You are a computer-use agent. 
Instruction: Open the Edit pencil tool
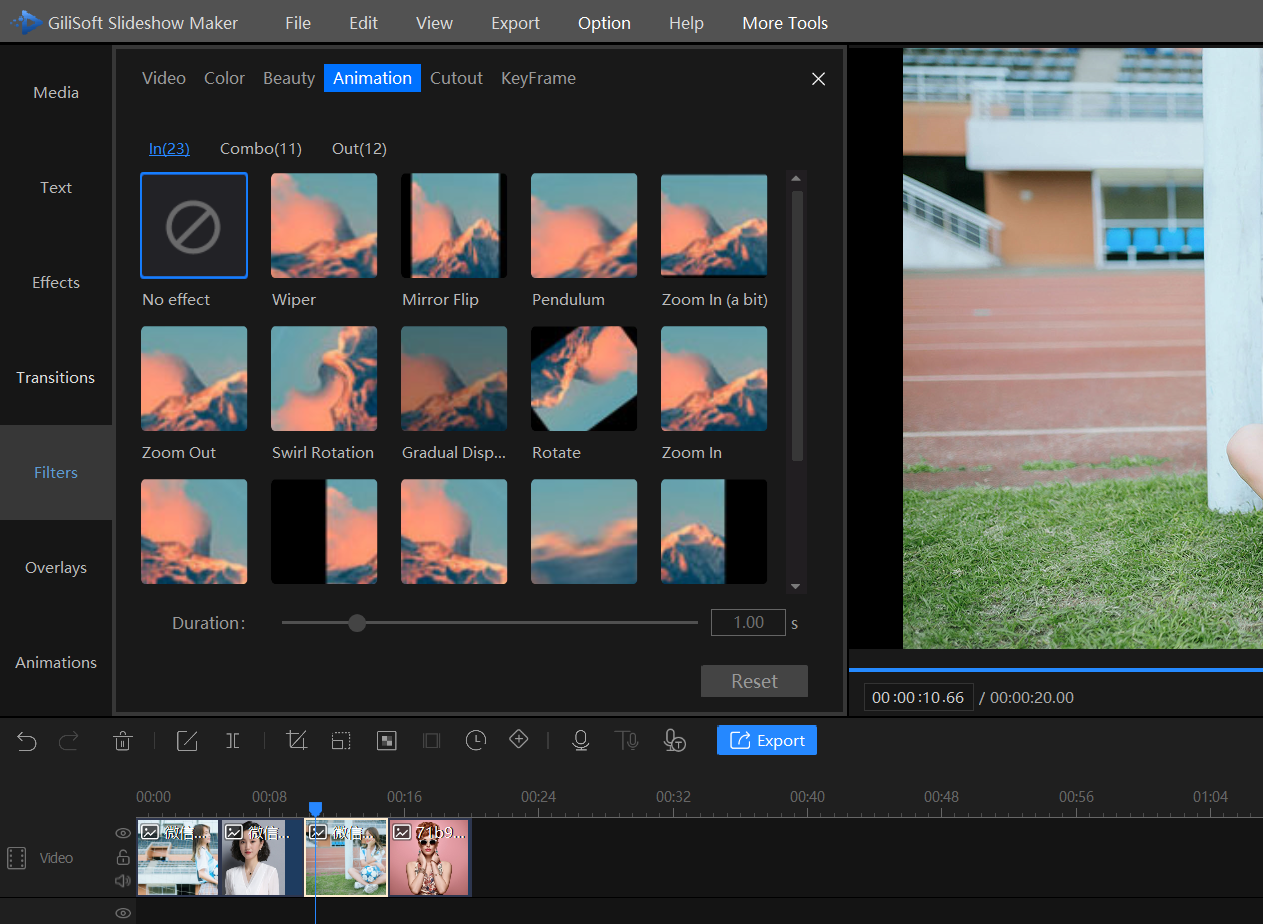pos(187,741)
